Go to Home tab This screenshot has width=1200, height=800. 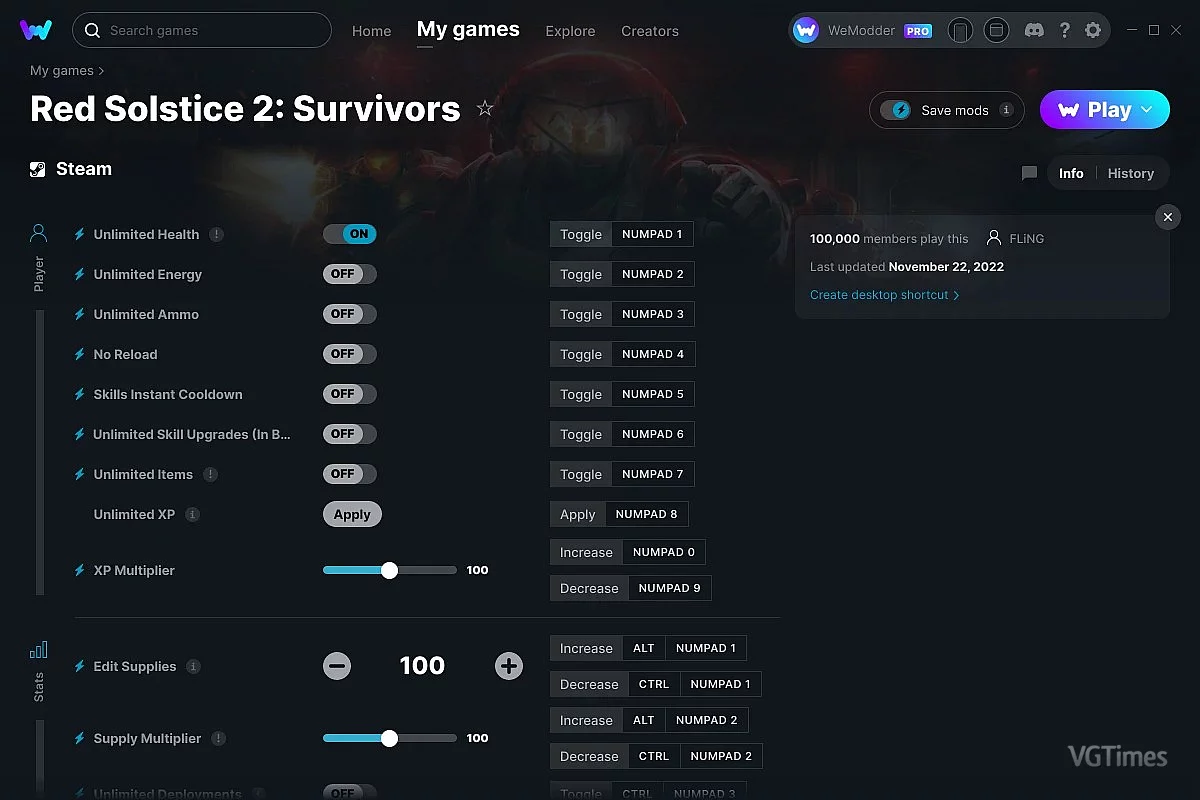372,31
